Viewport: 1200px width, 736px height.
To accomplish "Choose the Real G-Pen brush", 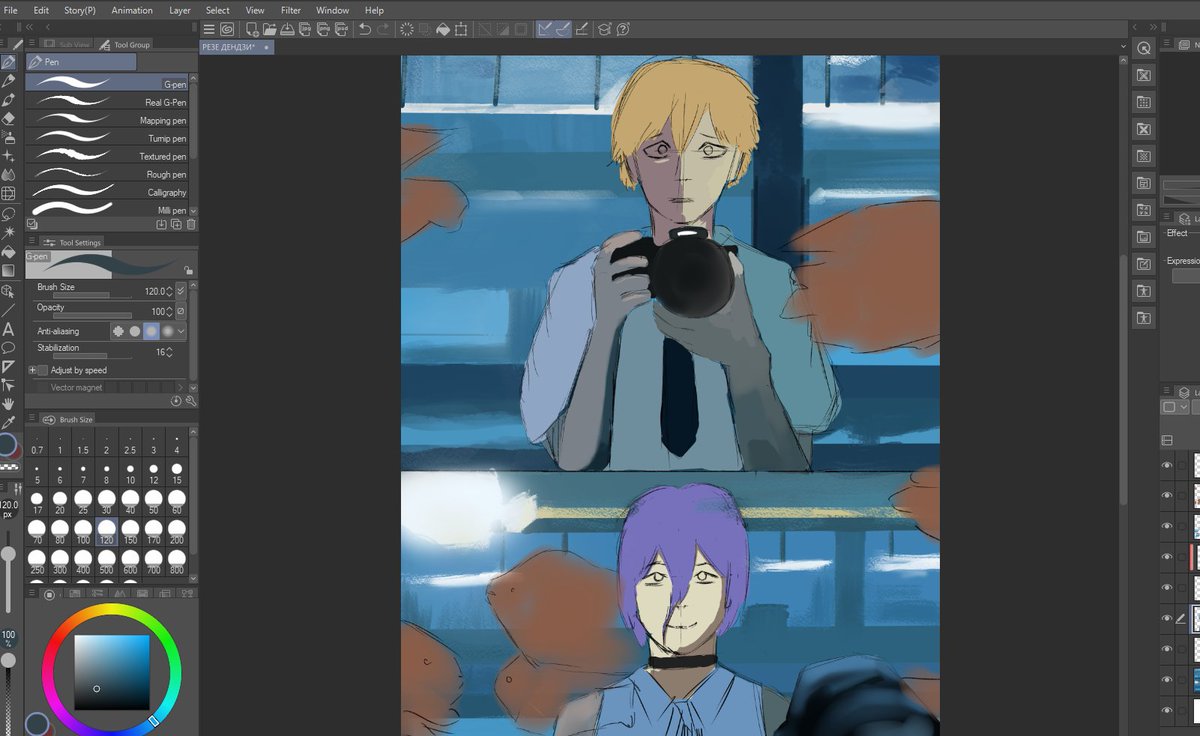I will click(x=107, y=102).
